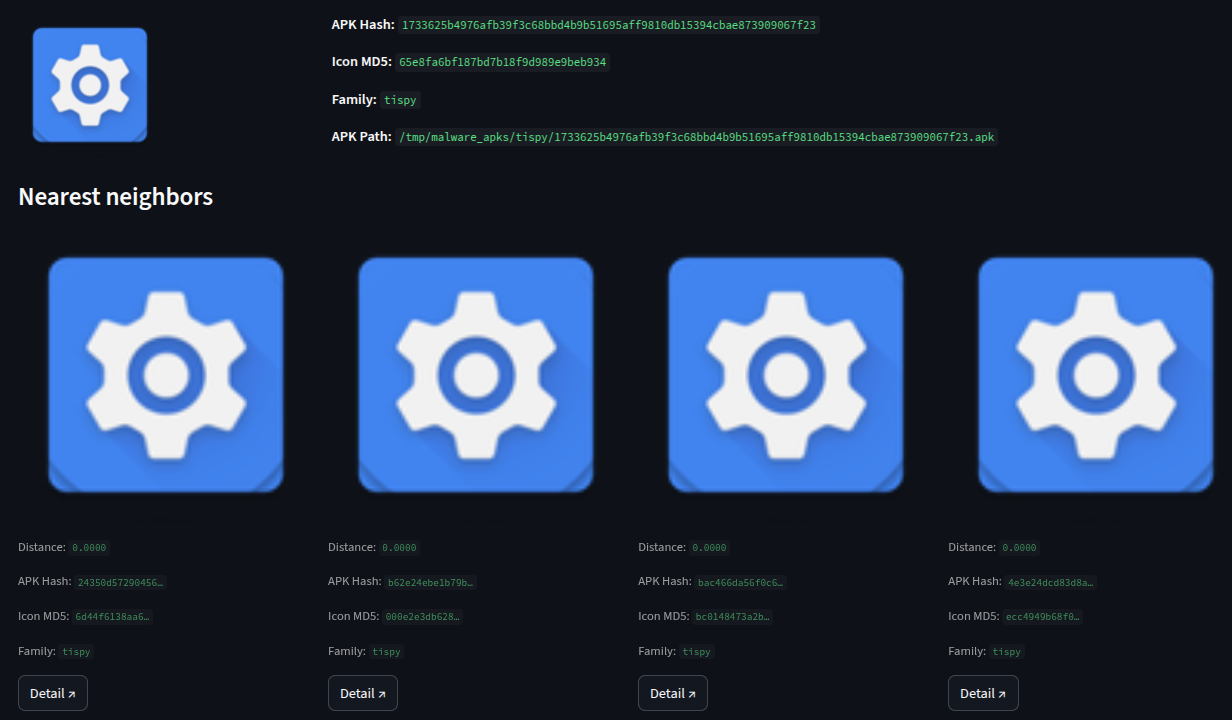Click Family tispy under neighbor 4e3e24dcd83d8a
This screenshot has width=1232, height=720.
pos(1006,652)
